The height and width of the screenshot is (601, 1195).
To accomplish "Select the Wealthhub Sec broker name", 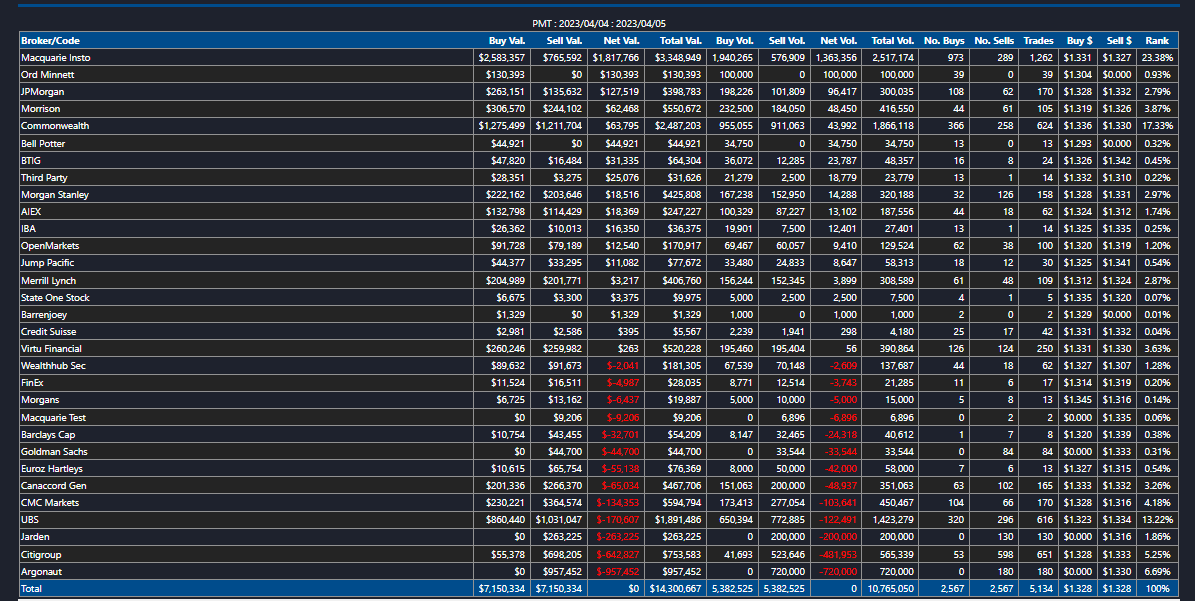I will (x=53, y=366).
